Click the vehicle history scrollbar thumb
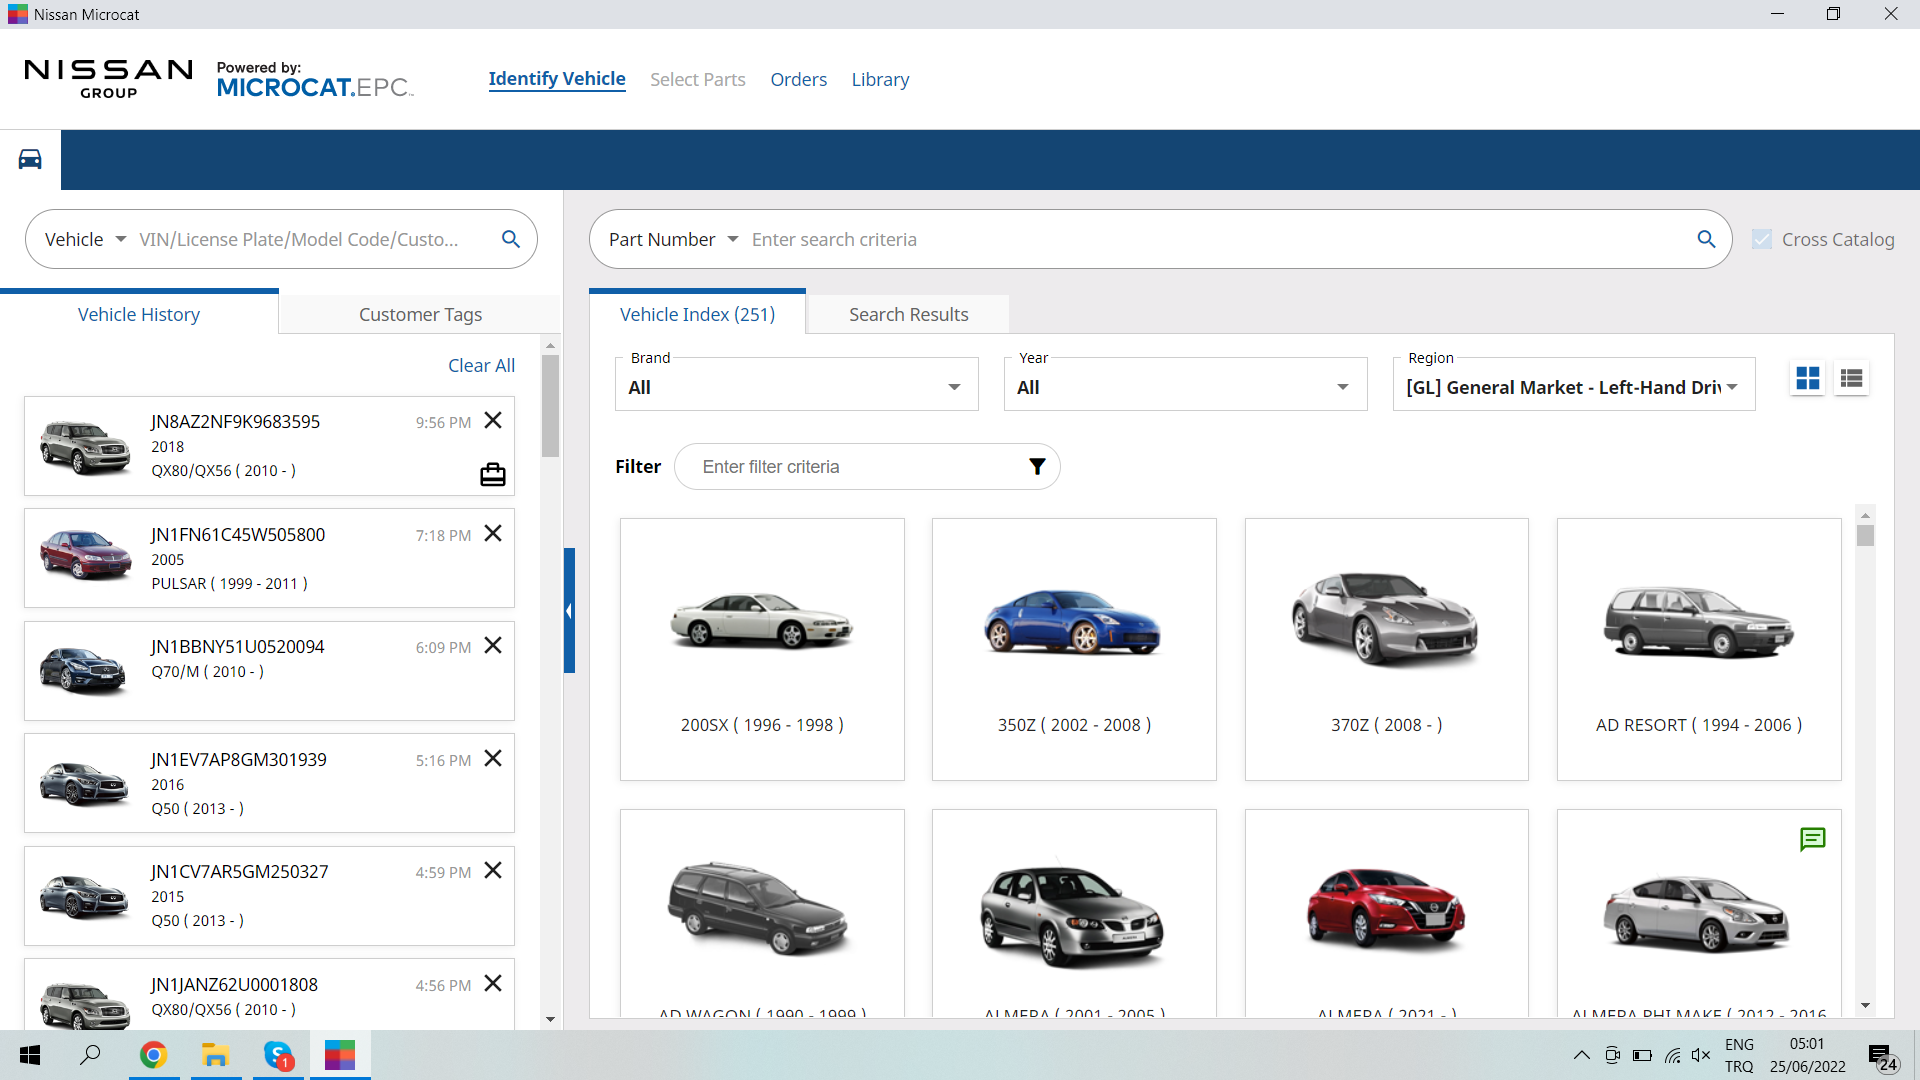 [x=550, y=406]
